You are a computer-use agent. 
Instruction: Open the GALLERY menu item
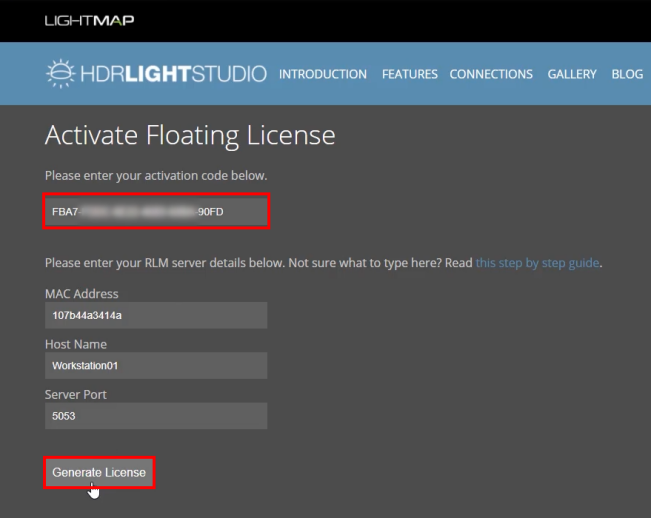coord(572,74)
